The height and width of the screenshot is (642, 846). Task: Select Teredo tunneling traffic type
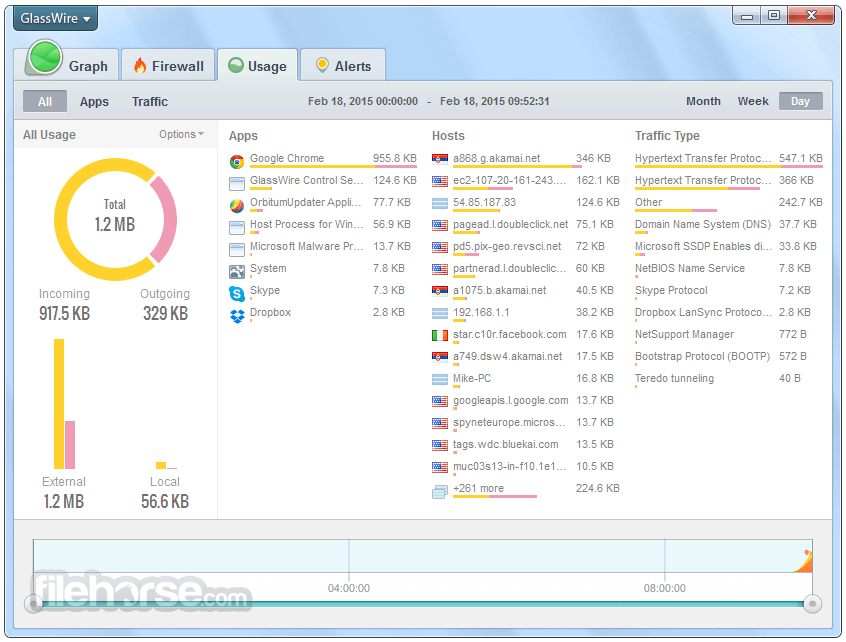point(729,380)
